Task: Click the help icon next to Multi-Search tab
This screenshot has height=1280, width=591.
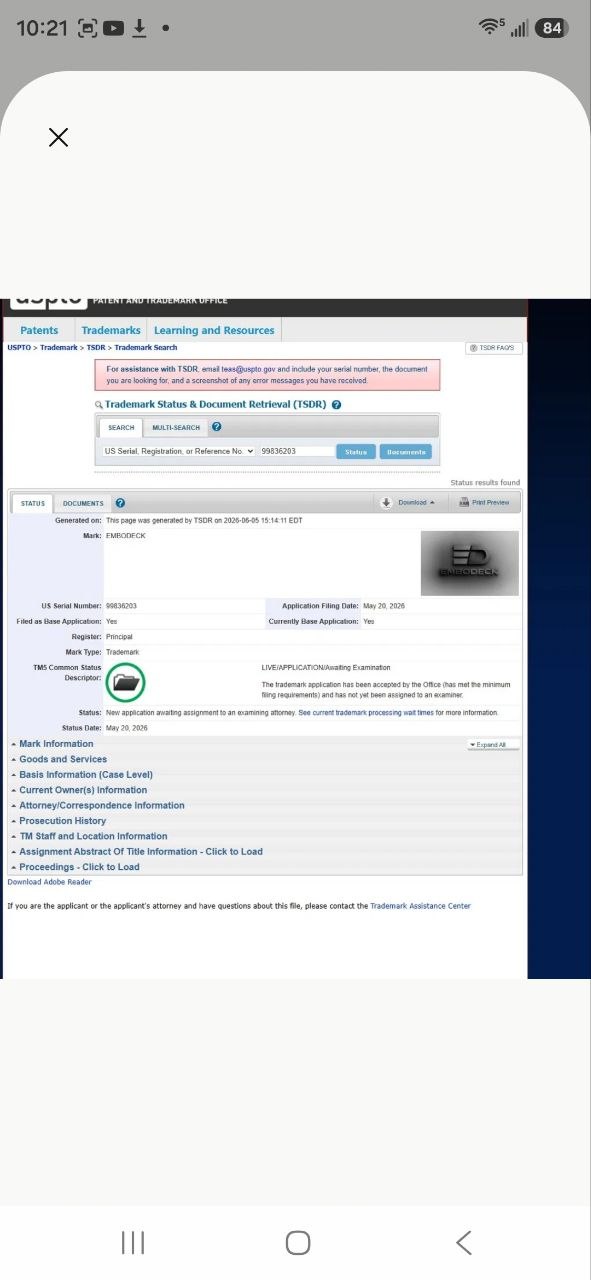Action: pos(217,427)
